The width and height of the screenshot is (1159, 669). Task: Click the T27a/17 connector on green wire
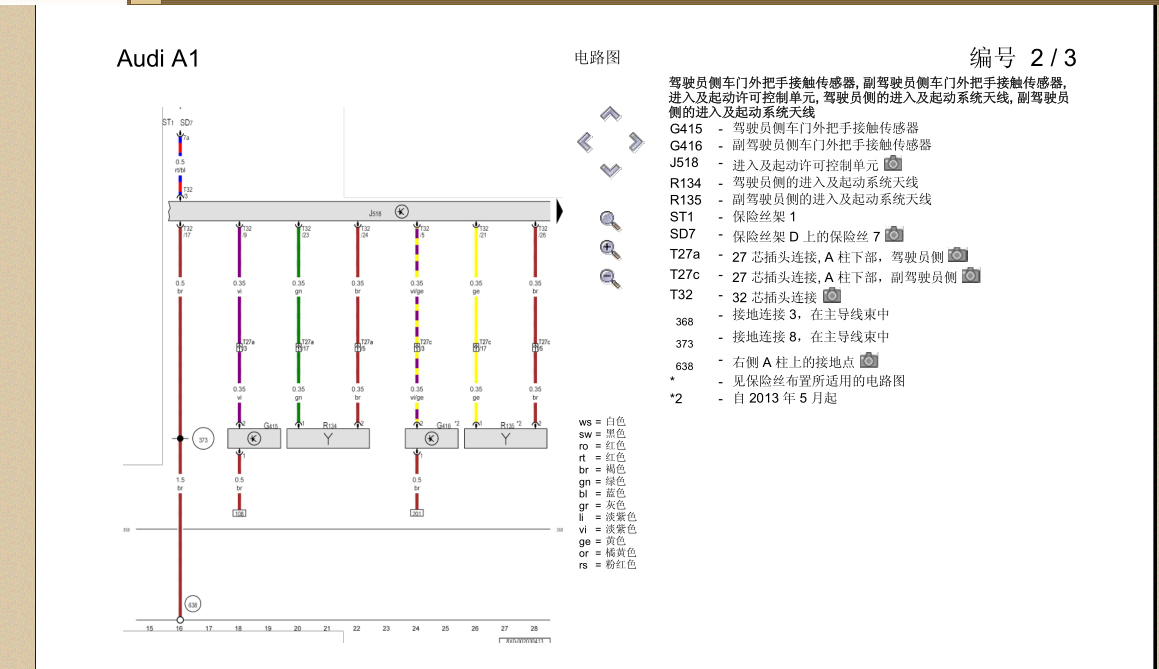click(299, 347)
